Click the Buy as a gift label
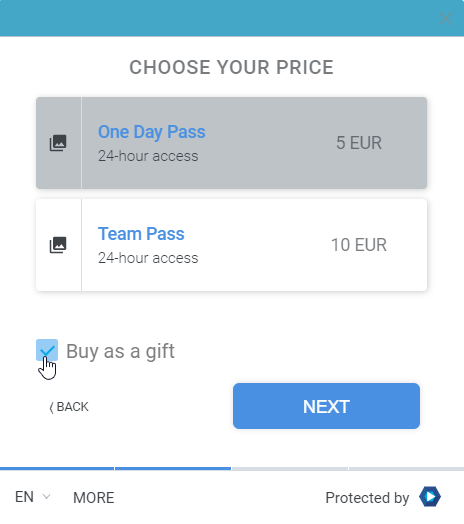Viewport: 464px width, 524px height. pyautogui.click(x=120, y=351)
